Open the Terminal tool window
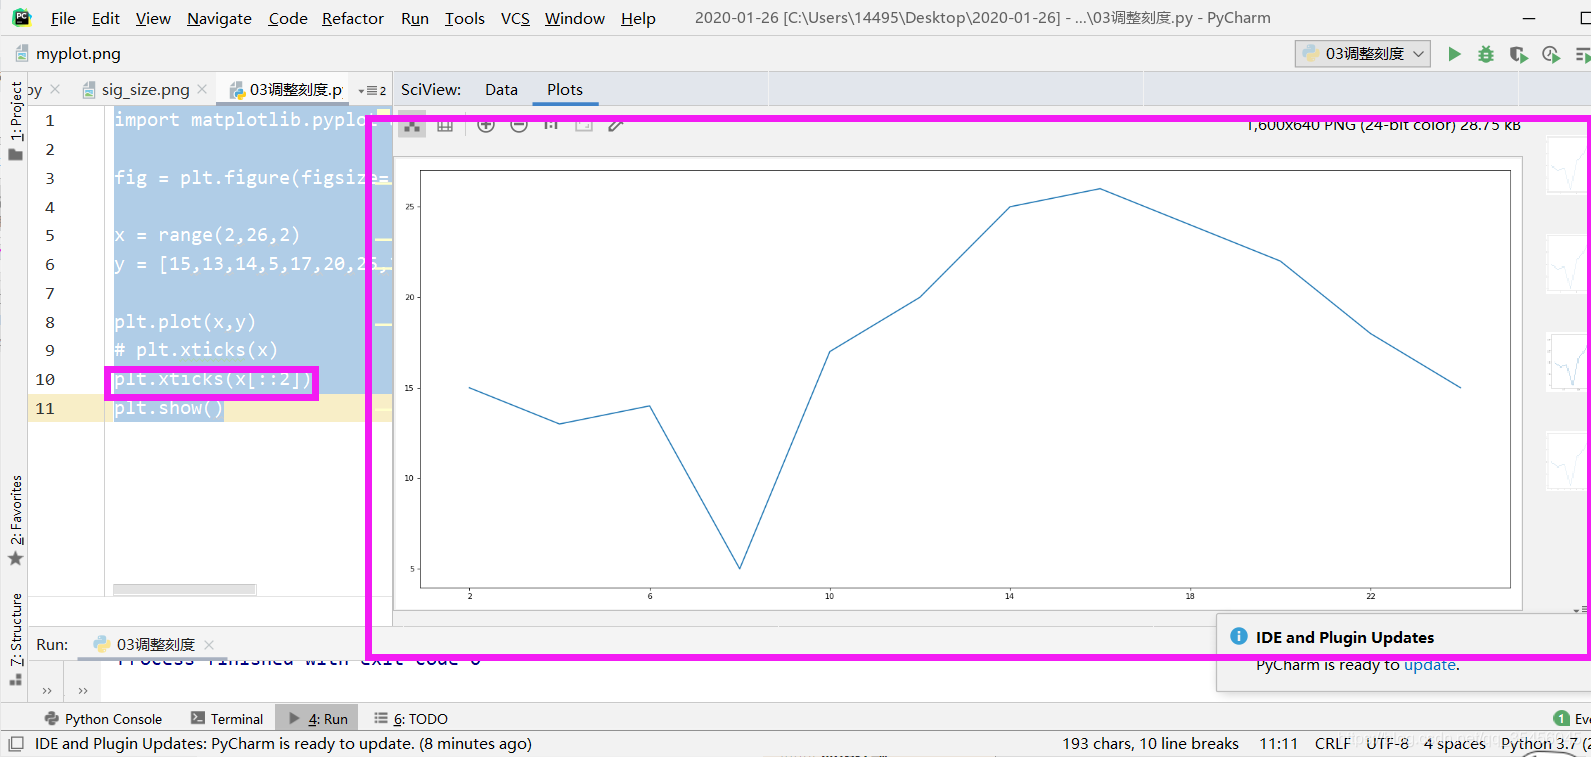Viewport: 1591px width, 757px height. point(227,719)
